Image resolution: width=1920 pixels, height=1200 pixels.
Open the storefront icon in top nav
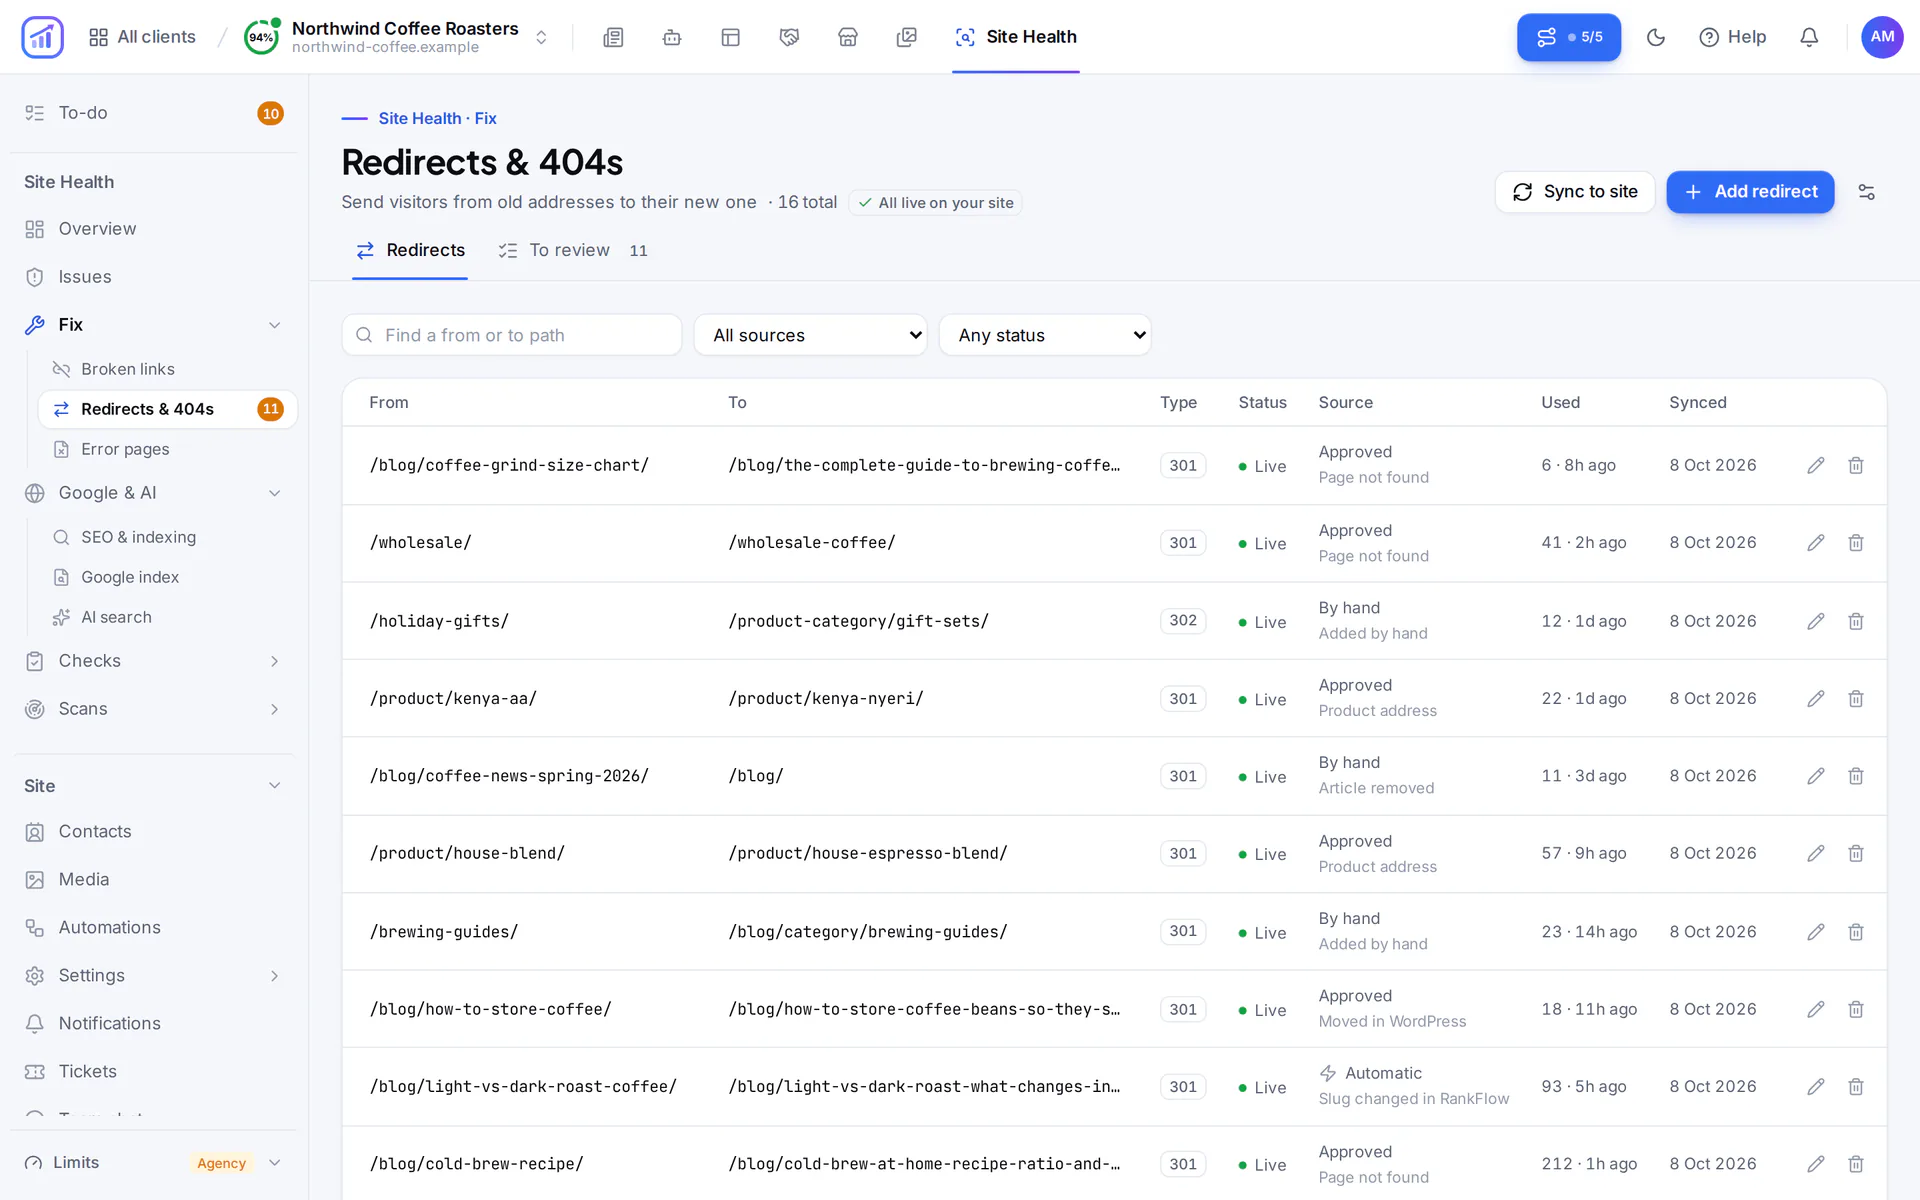(848, 37)
